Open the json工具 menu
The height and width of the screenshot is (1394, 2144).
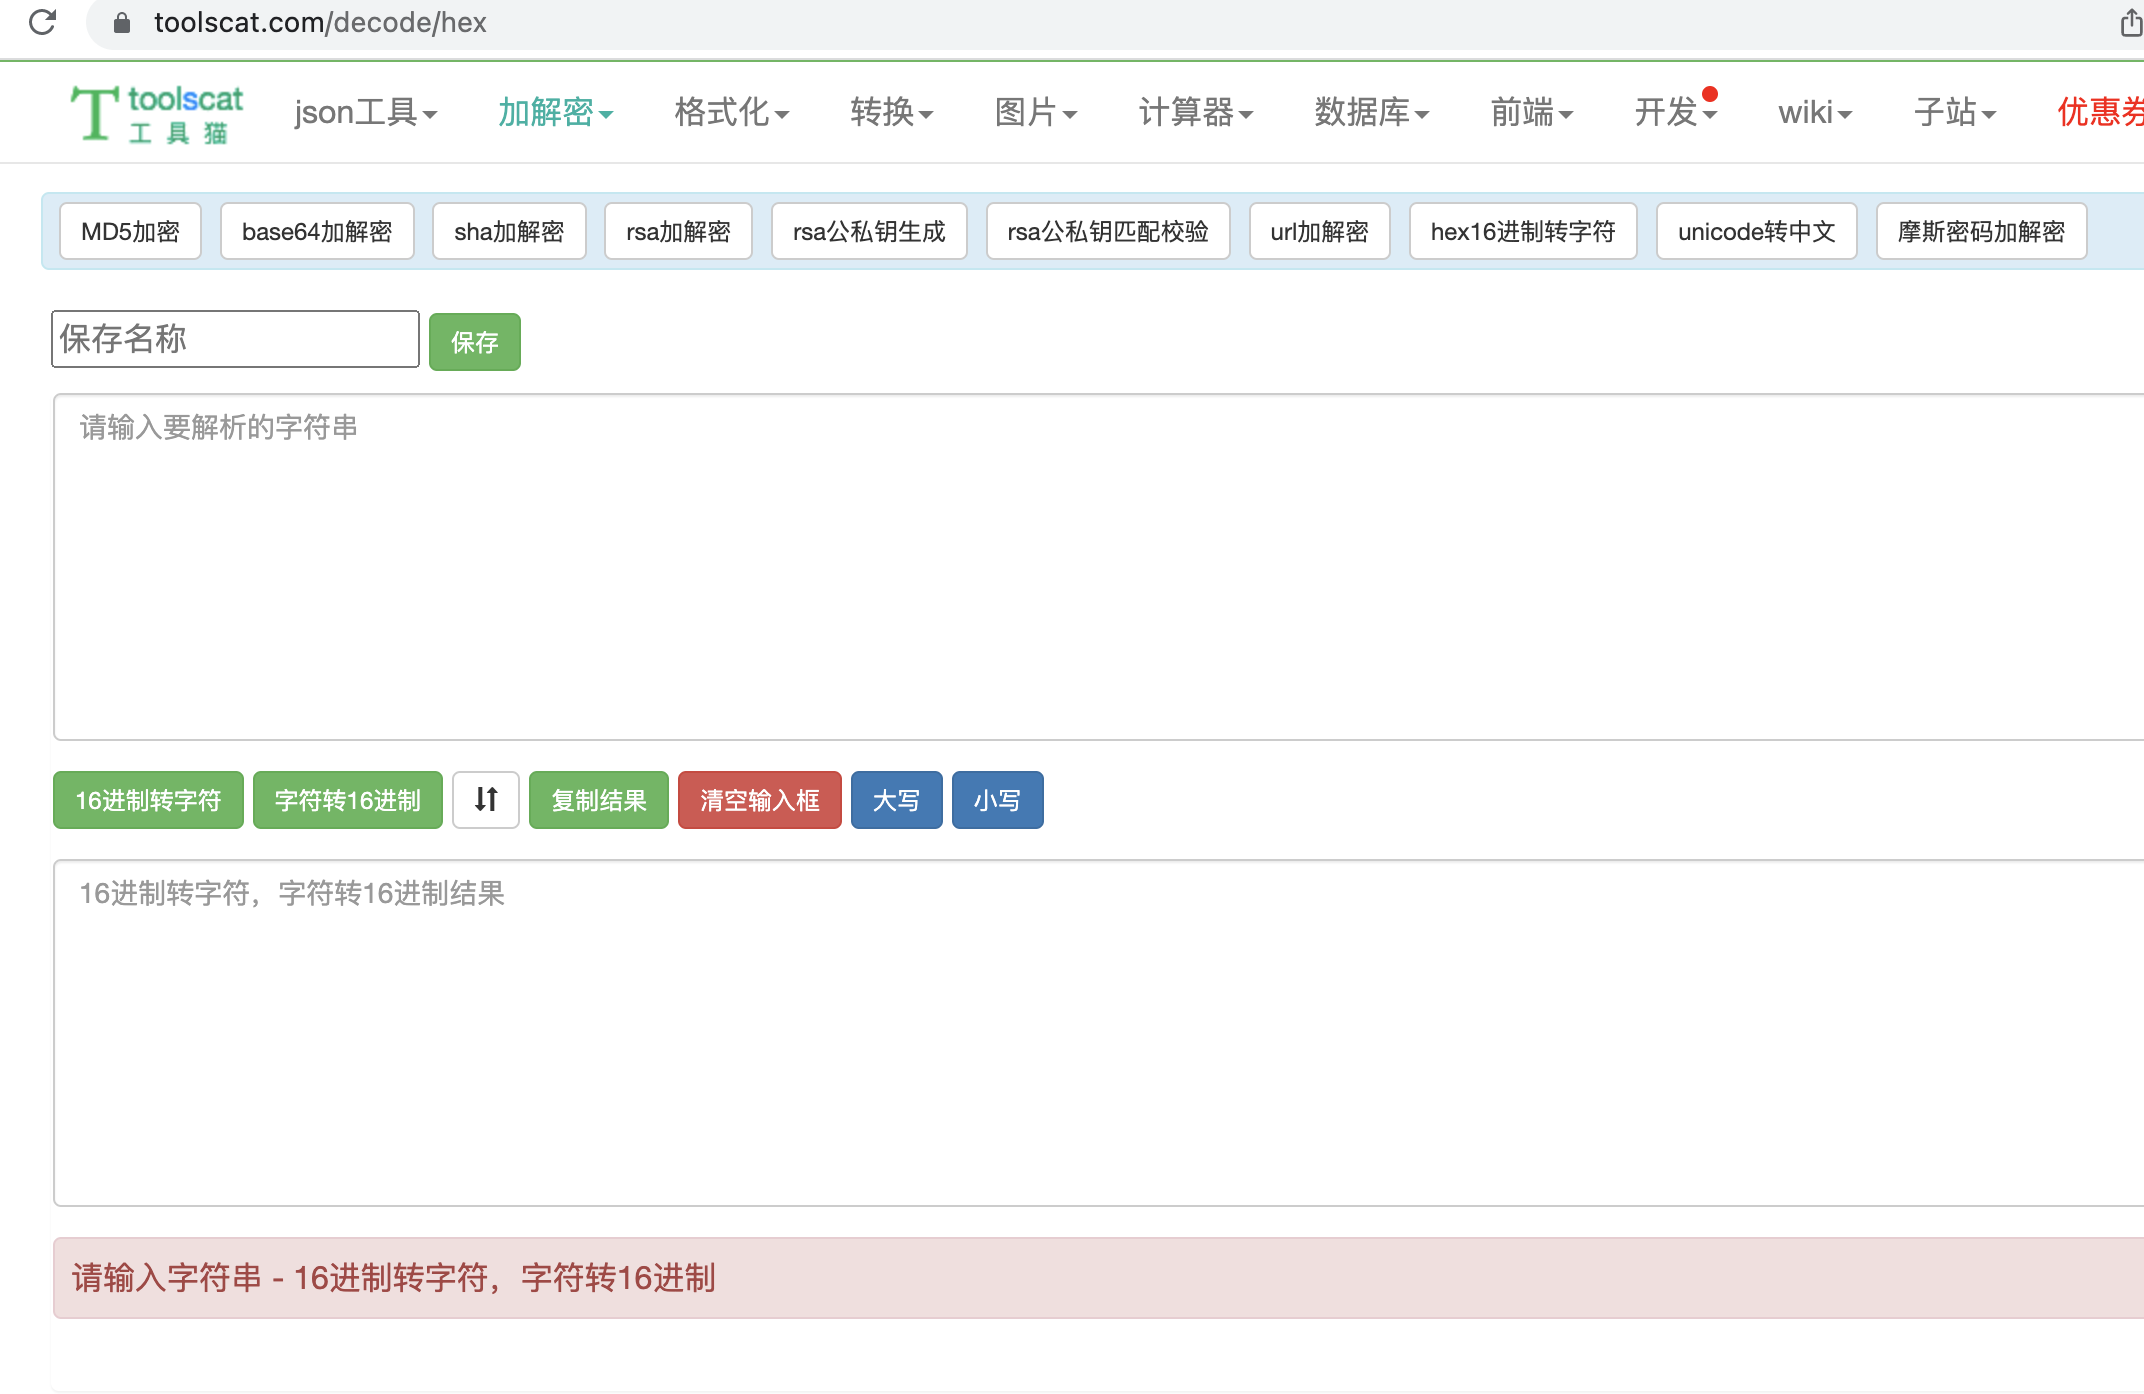pos(366,112)
